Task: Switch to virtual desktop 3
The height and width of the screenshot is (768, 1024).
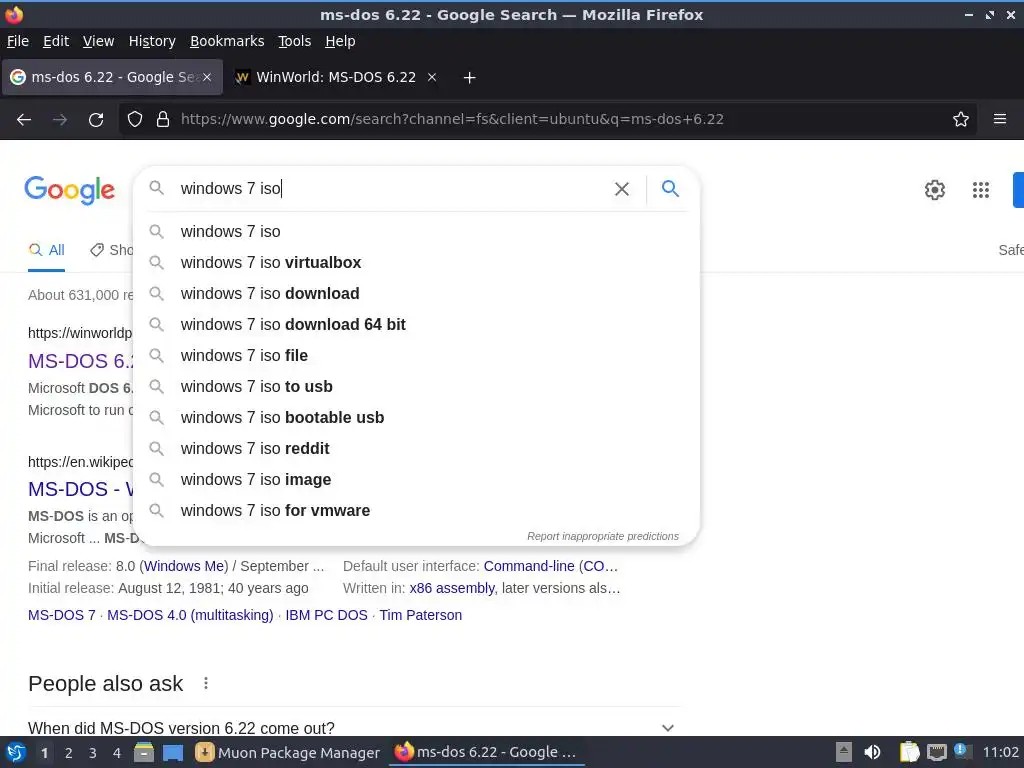Action: [93, 753]
